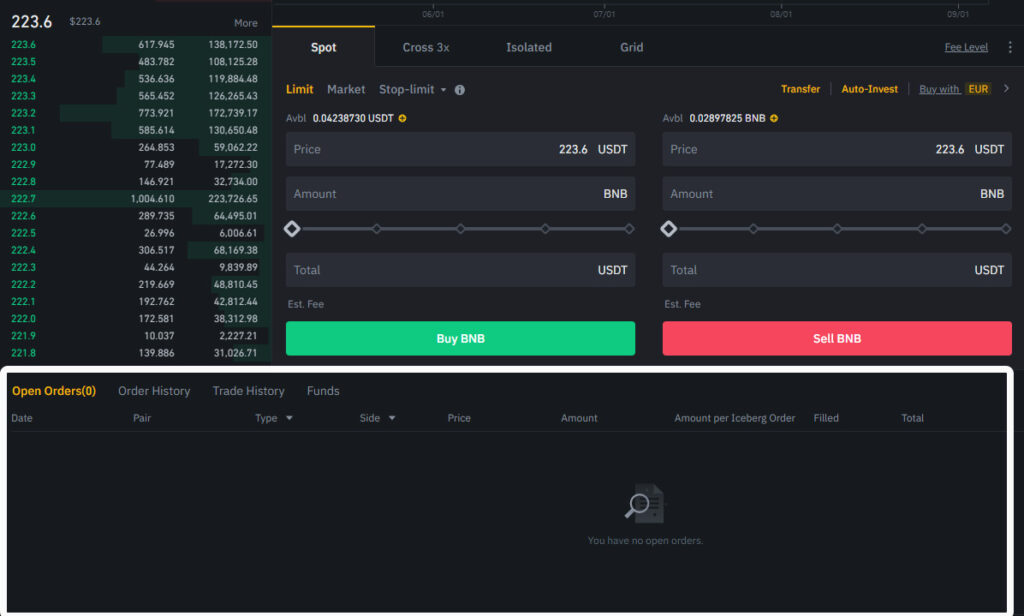Click the sell Price input field
Image resolution: width=1024 pixels, height=616 pixels.
[837, 149]
